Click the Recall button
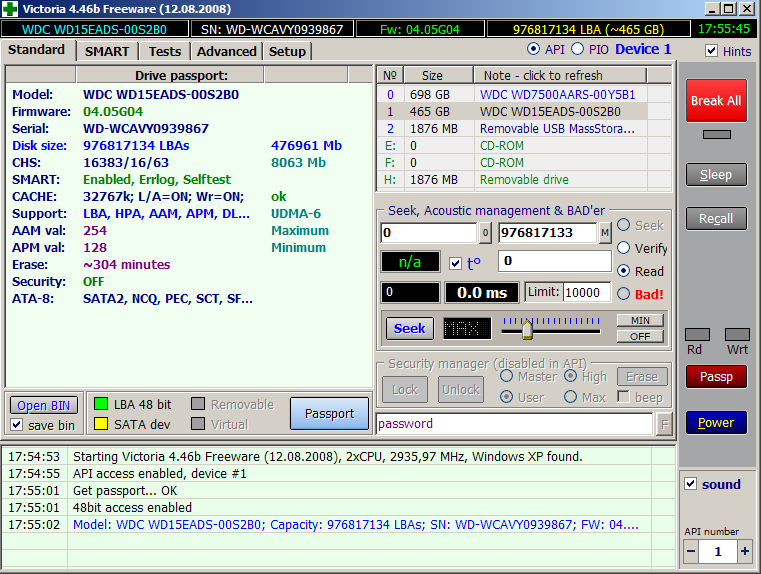Screen dimensions: 761x574 (716, 219)
